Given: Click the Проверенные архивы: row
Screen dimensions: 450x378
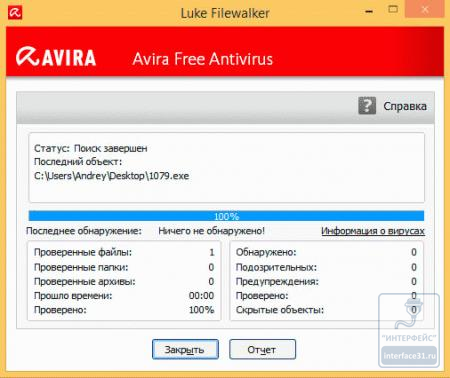Looking at the screenshot, I should tap(124, 281).
